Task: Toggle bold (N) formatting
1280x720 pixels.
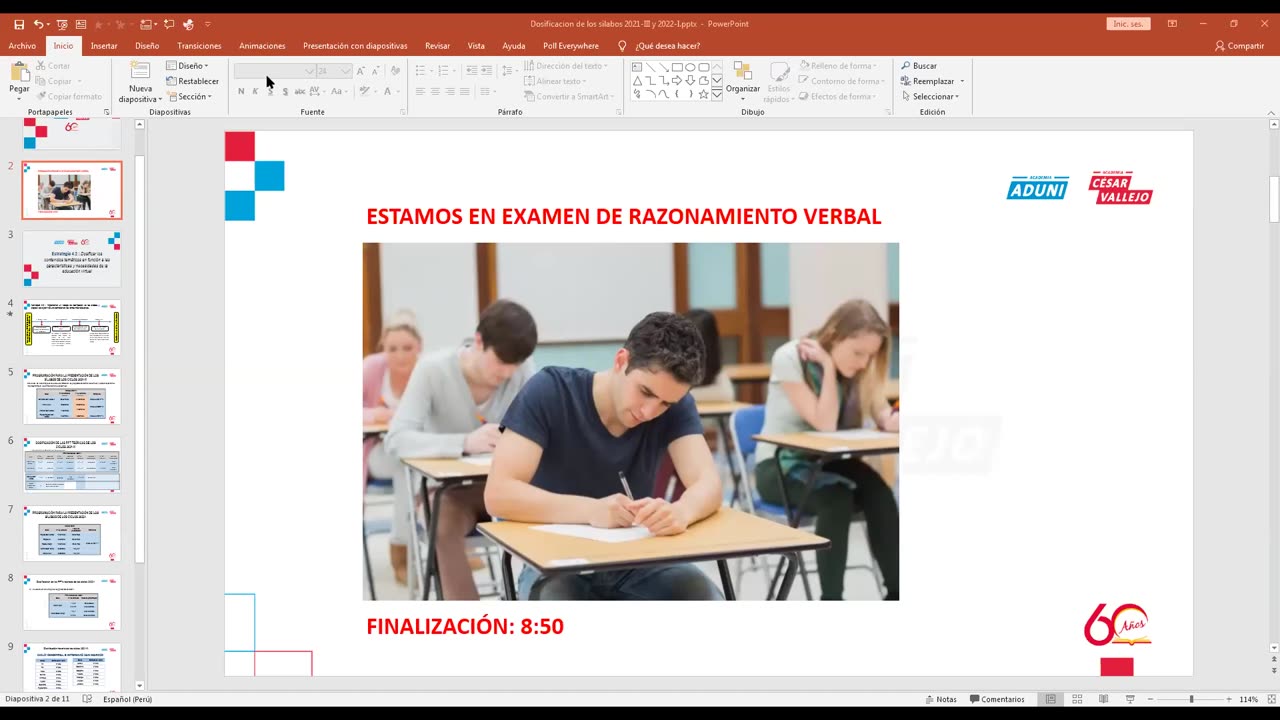Action: click(241, 91)
